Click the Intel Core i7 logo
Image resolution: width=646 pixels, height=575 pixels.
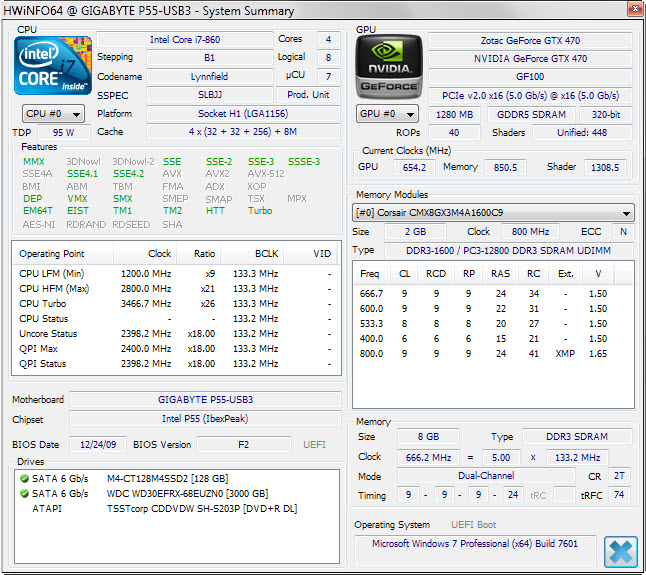tap(53, 65)
